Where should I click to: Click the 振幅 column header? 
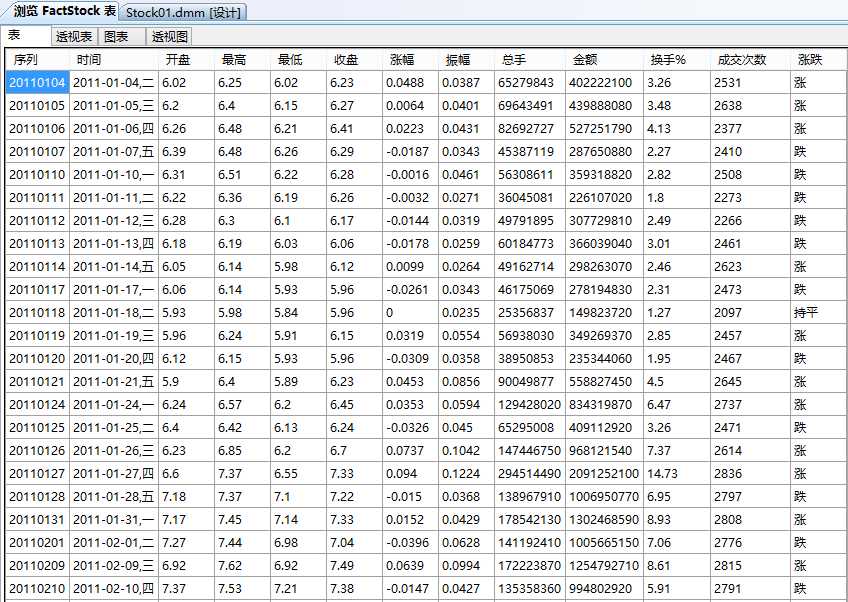pyautogui.click(x=467, y=59)
